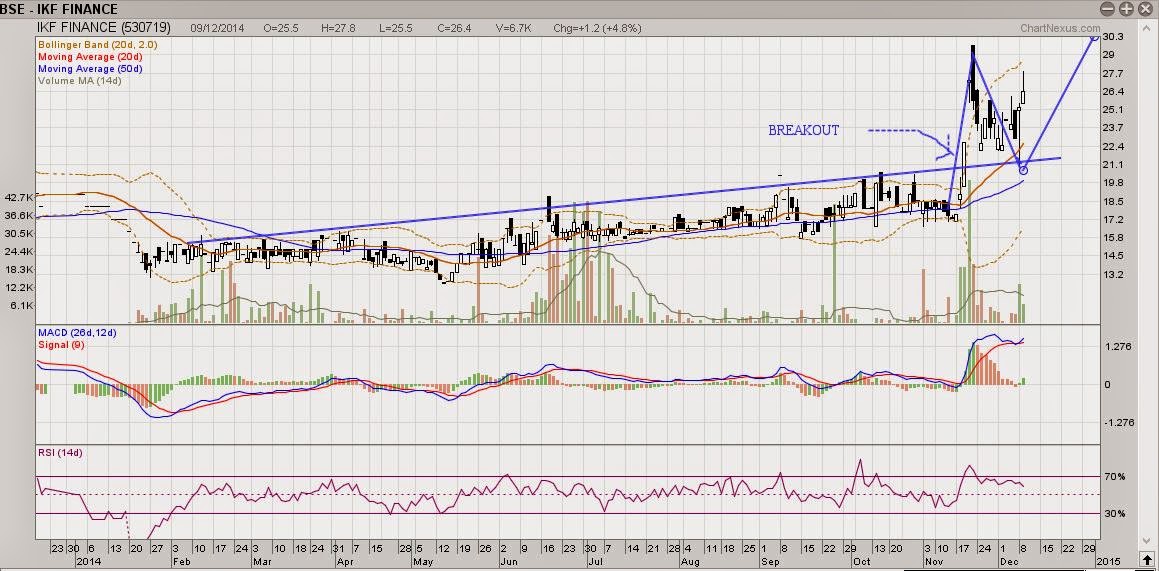Click the '2014' year label on time axis

click(x=89, y=561)
